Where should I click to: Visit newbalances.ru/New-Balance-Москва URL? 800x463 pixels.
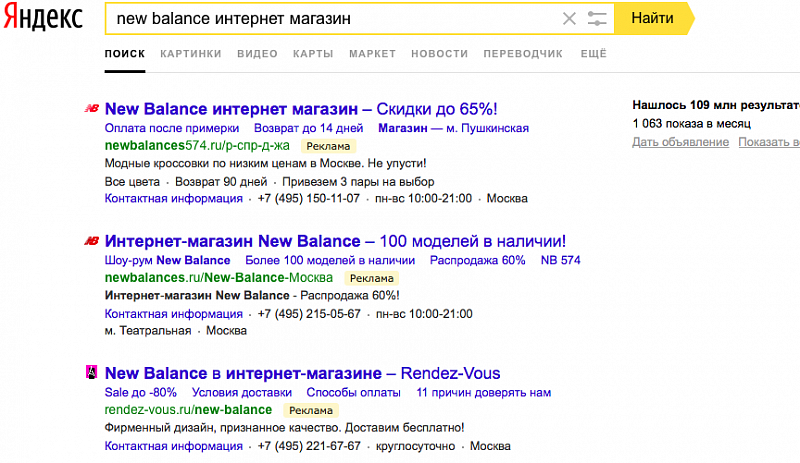coord(218,278)
